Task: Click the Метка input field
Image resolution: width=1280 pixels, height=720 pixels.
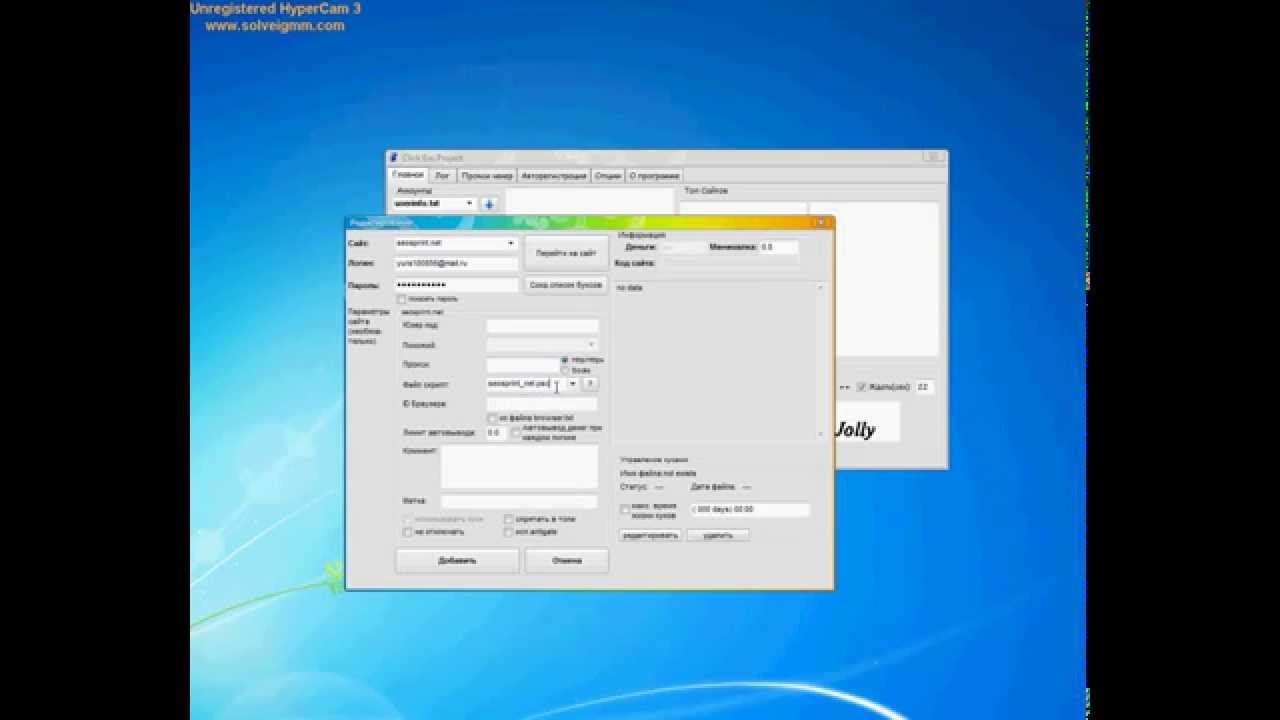Action: tap(519, 501)
